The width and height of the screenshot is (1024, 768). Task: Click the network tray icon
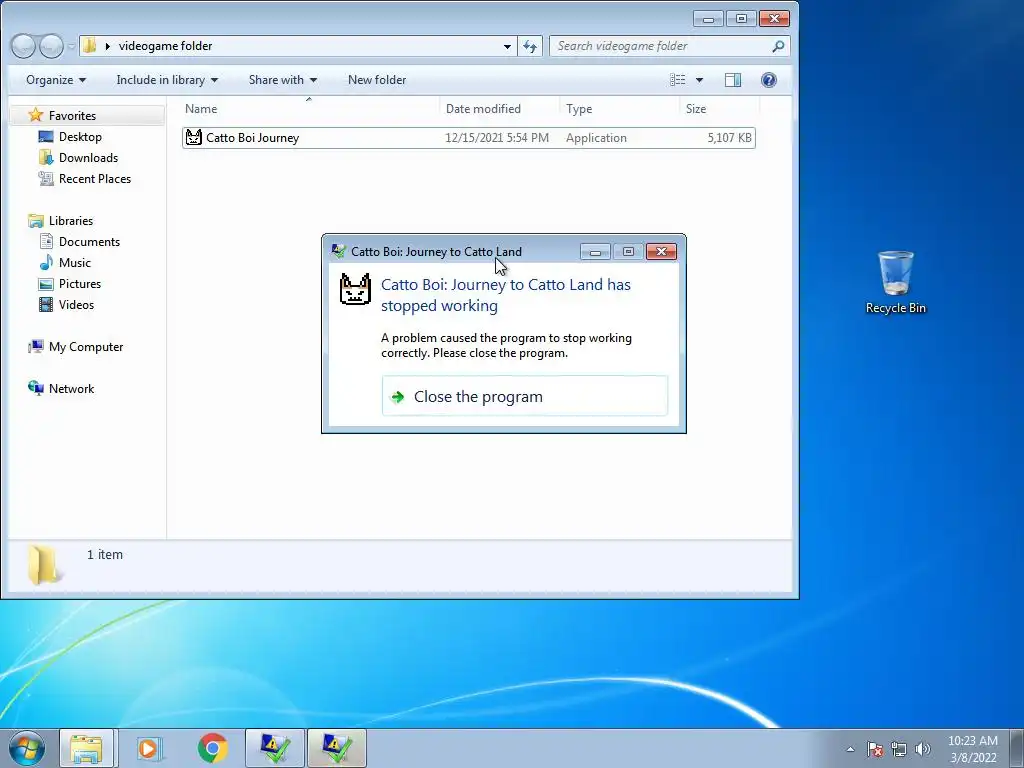pyautogui.click(x=899, y=749)
